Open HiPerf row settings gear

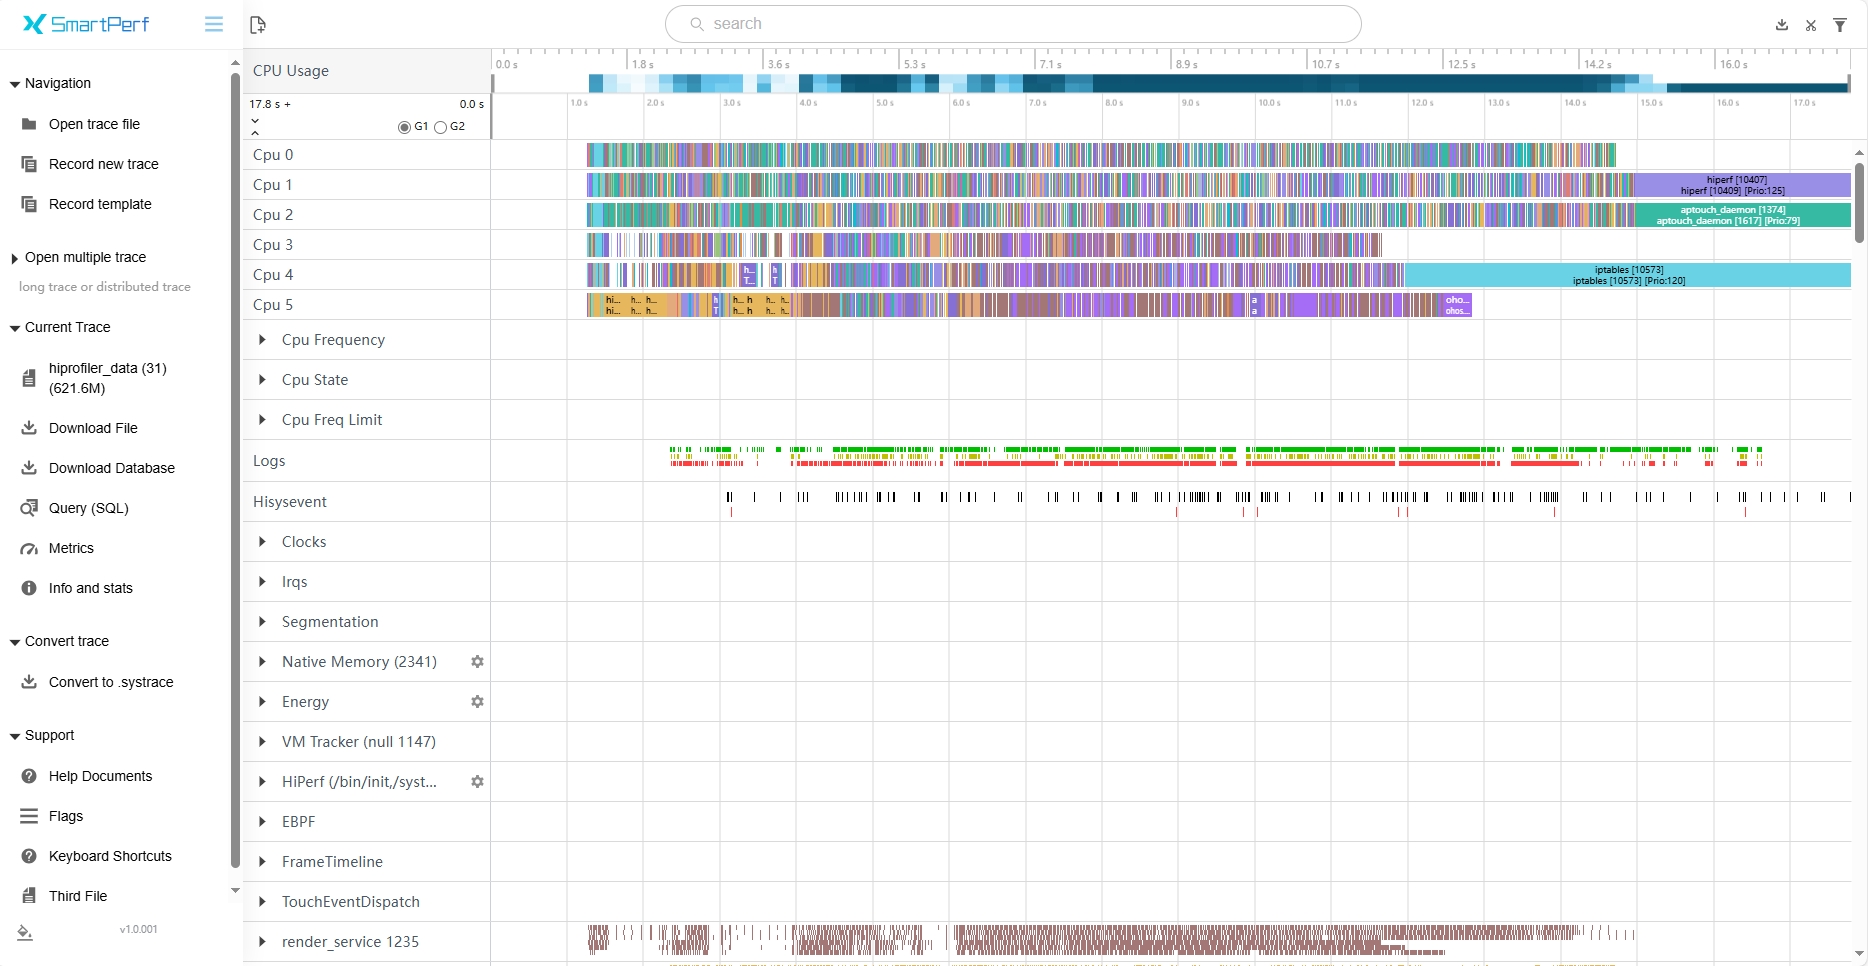tap(477, 782)
